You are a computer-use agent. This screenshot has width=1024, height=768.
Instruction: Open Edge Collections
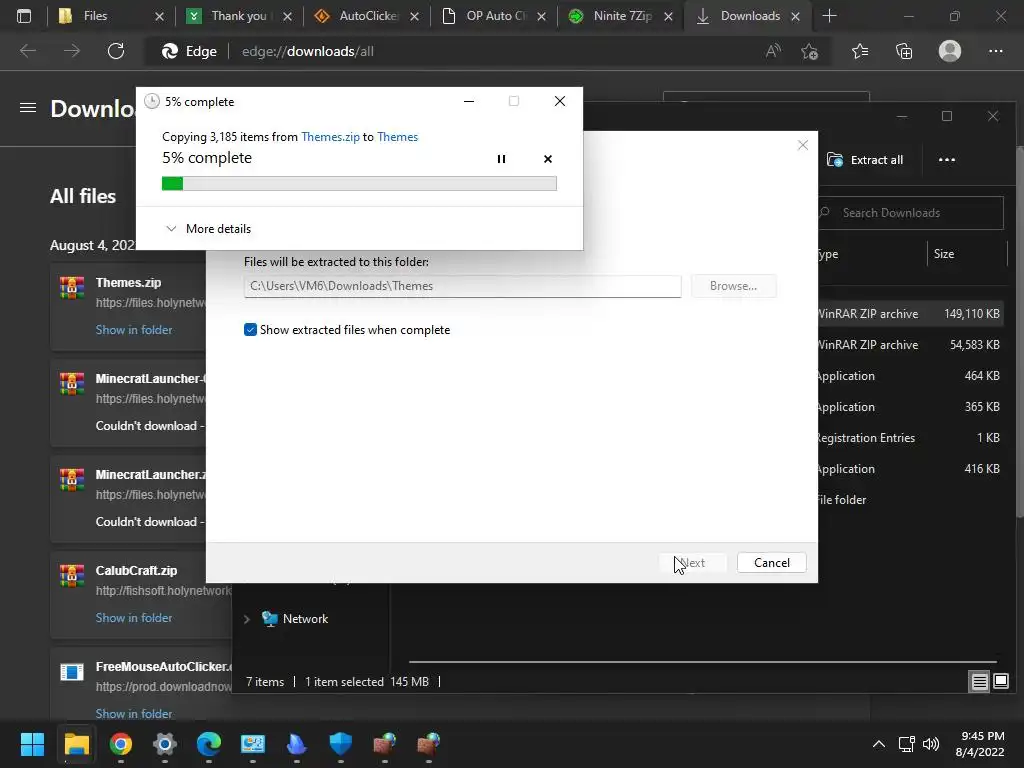904,51
